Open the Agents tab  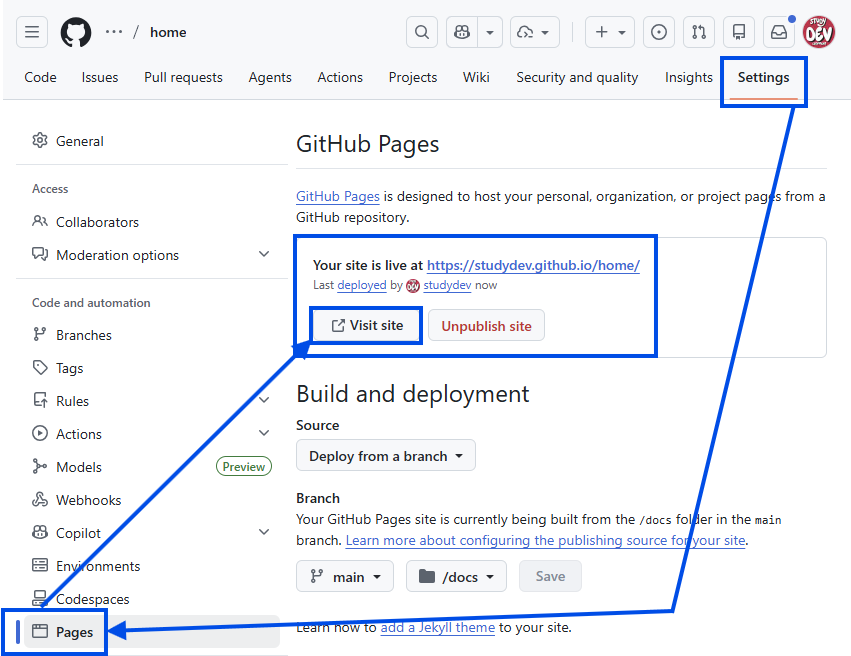(270, 78)
